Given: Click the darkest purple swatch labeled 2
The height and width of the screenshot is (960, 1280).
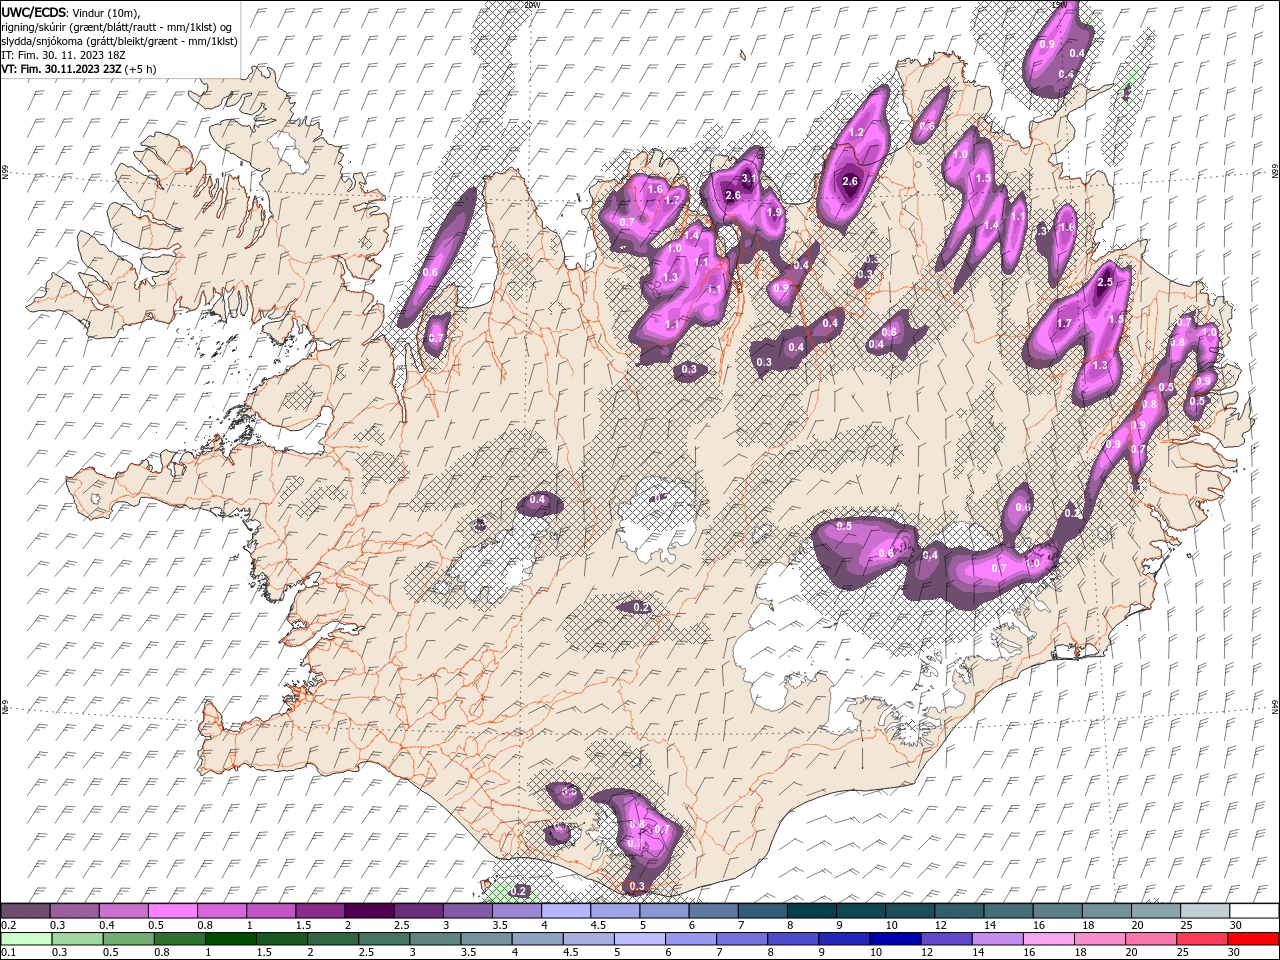Looking at the screenshot, I should coord(368,911).
